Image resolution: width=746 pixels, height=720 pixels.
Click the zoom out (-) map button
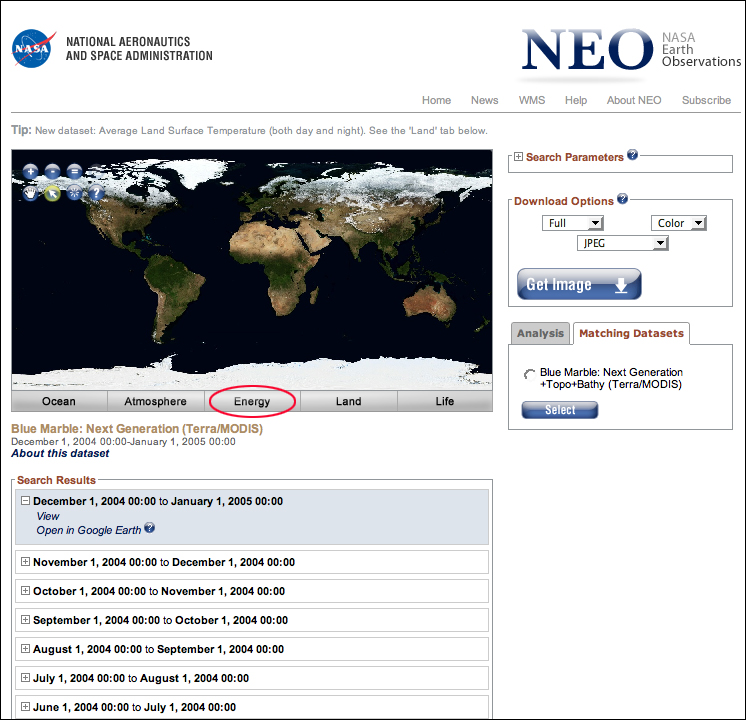[x=52, y=172]
